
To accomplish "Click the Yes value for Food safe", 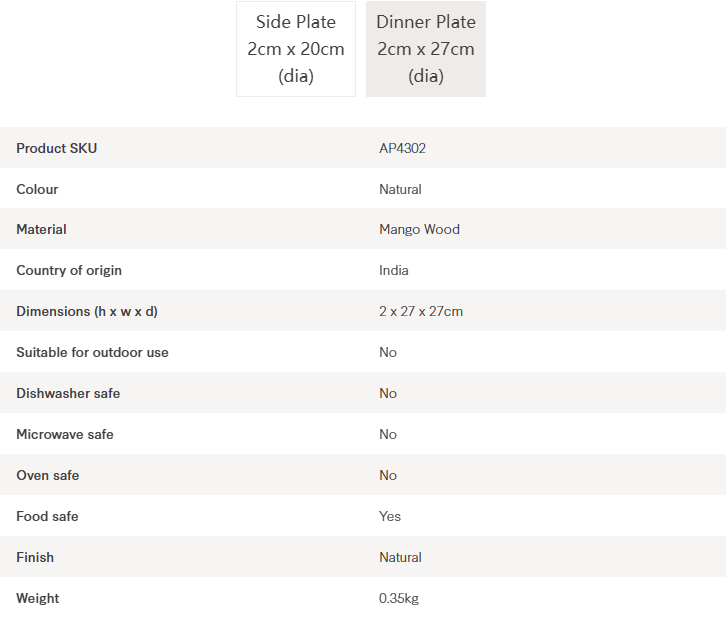I will coord(390,516).
